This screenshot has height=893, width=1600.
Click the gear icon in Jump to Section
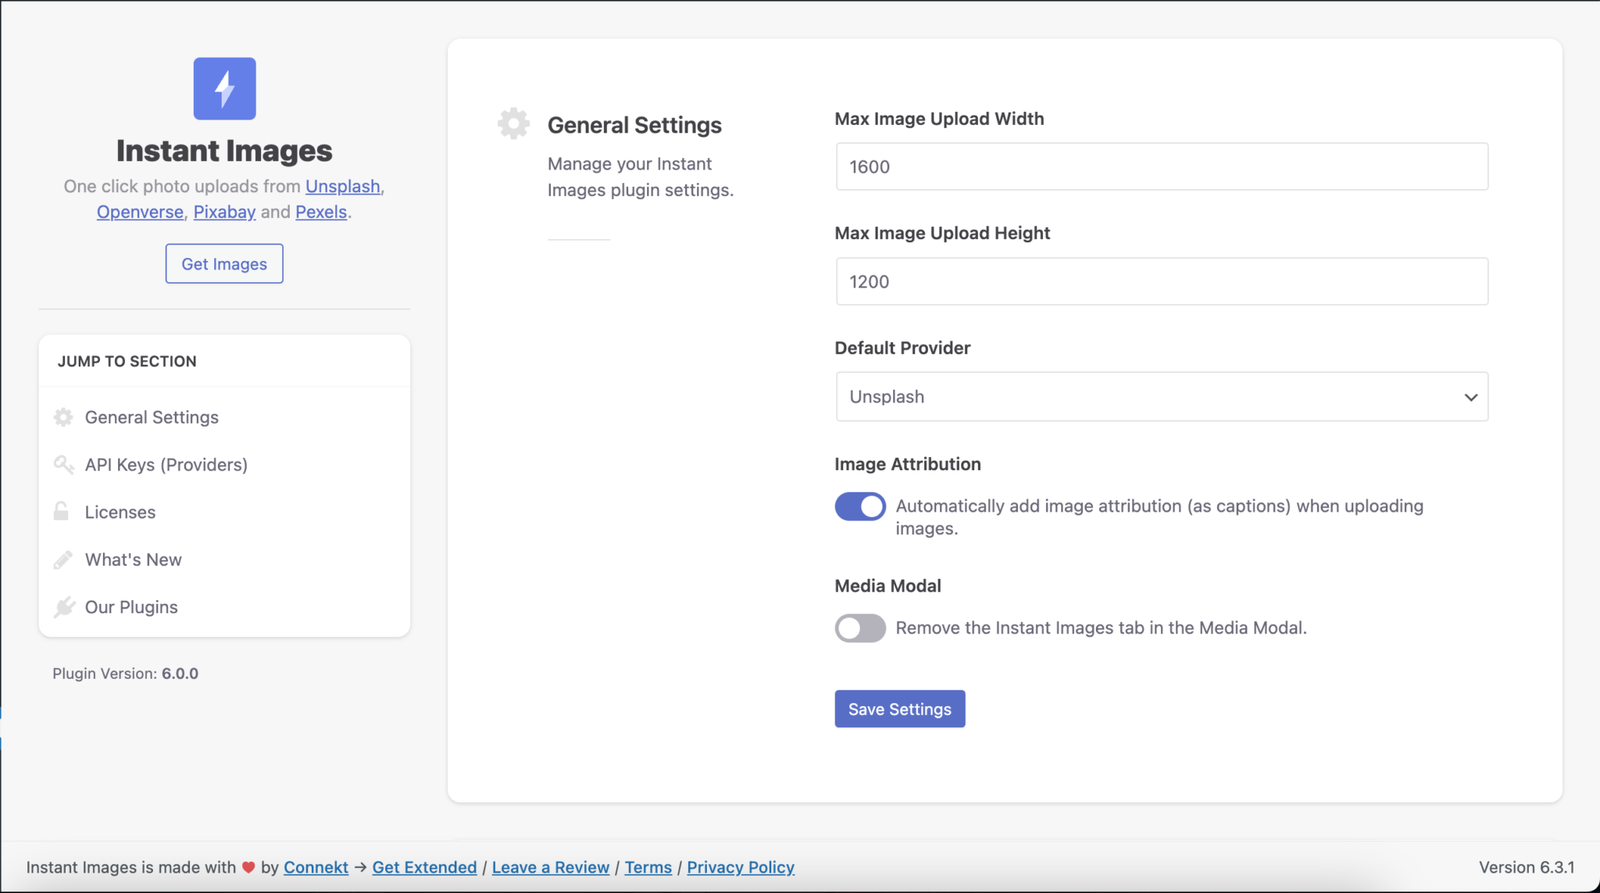(x=63, y=417)
